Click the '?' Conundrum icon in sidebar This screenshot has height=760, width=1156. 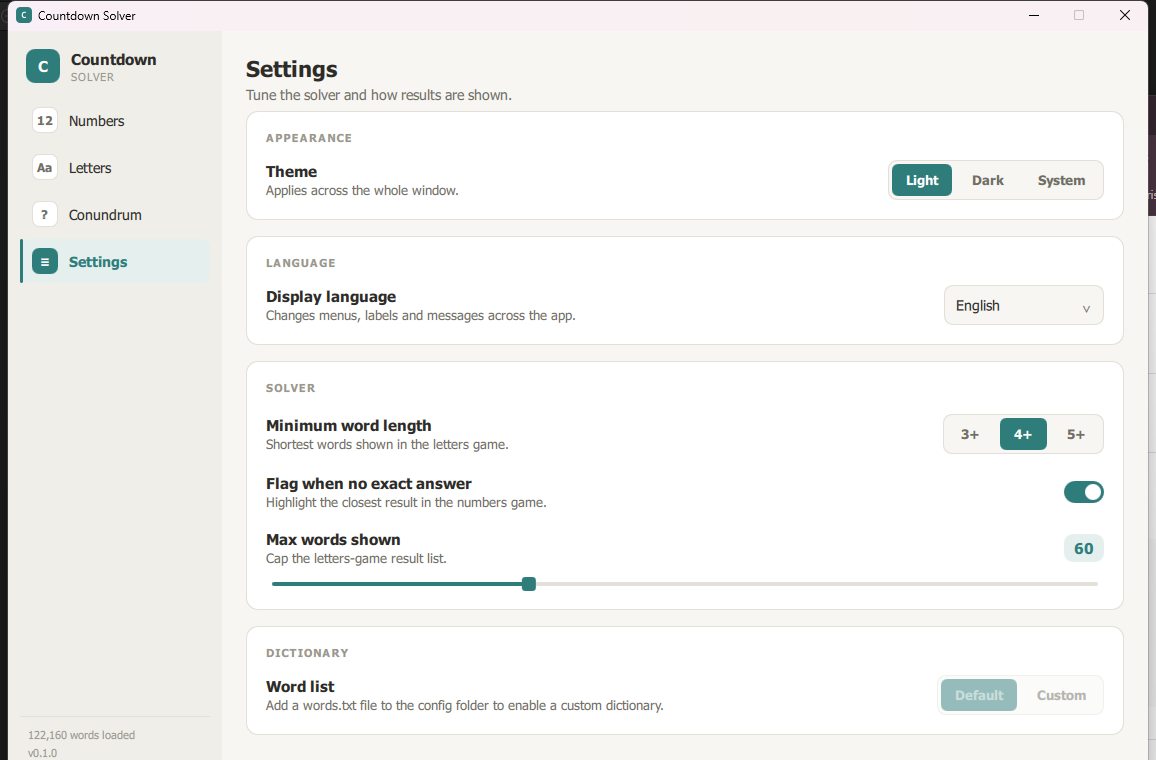(x=45, y=215)
